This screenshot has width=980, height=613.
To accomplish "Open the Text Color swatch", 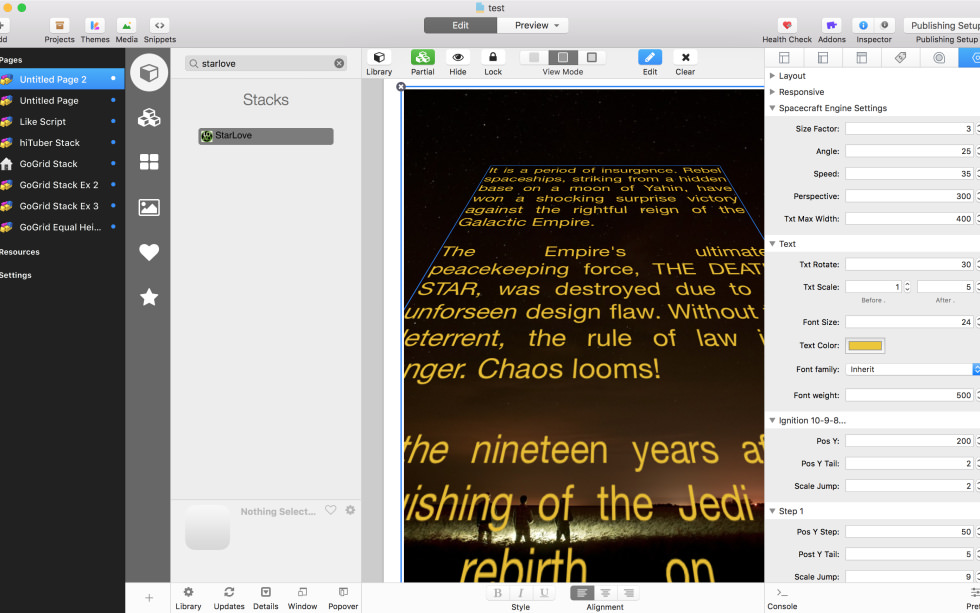I will (865, 346).
